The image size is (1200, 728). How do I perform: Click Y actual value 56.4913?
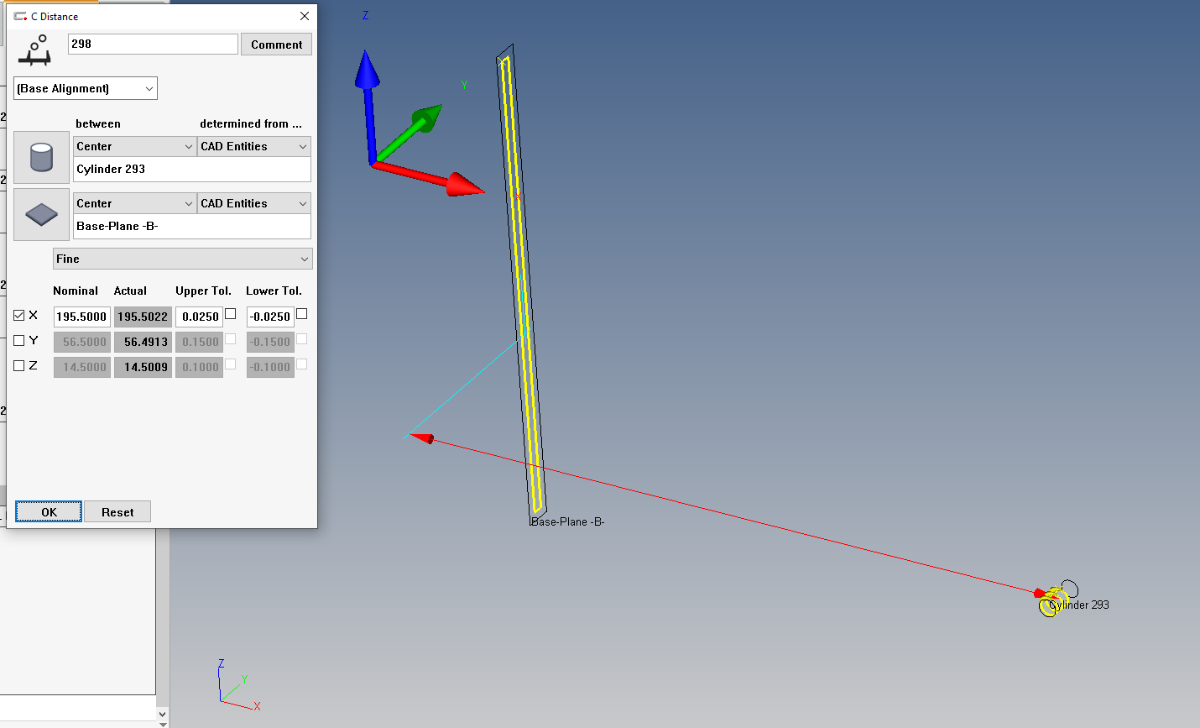(x=142, y=342)
